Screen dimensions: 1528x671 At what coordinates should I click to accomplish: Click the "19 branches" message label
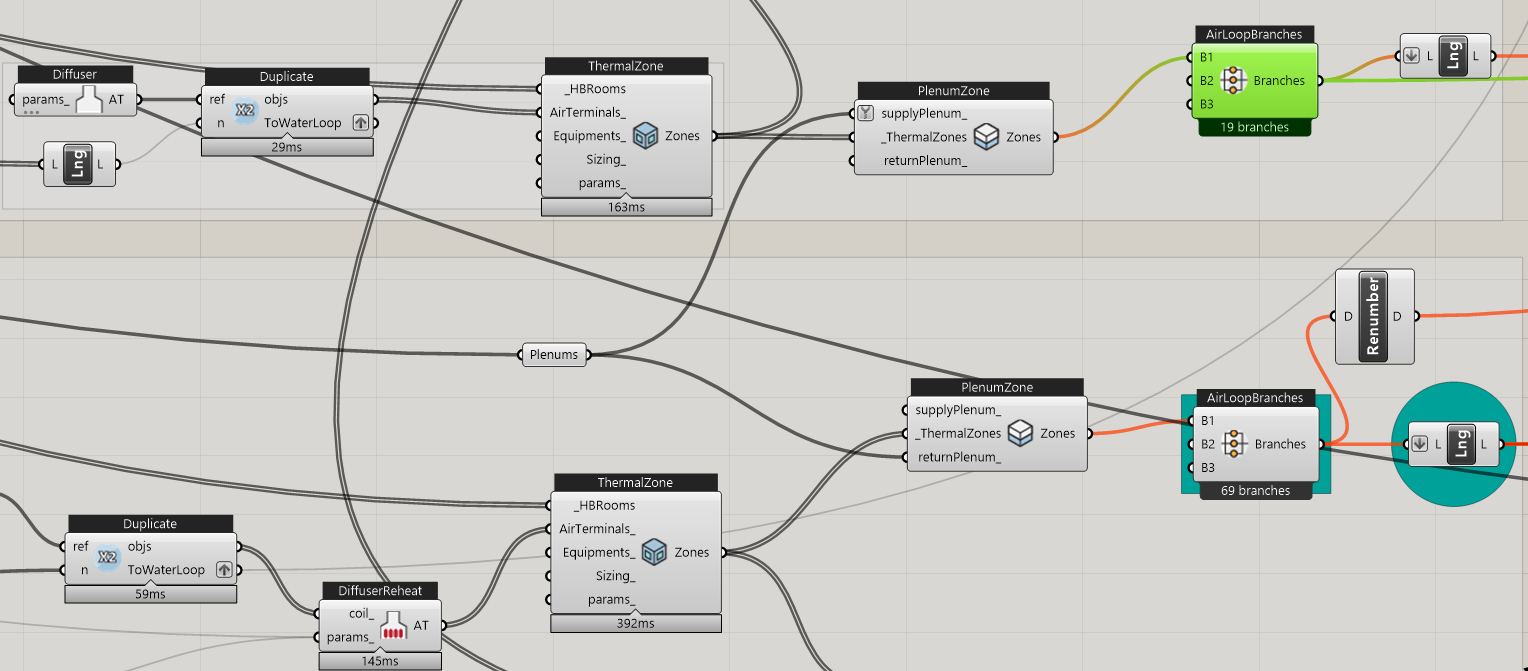[x=1255, y=127]
